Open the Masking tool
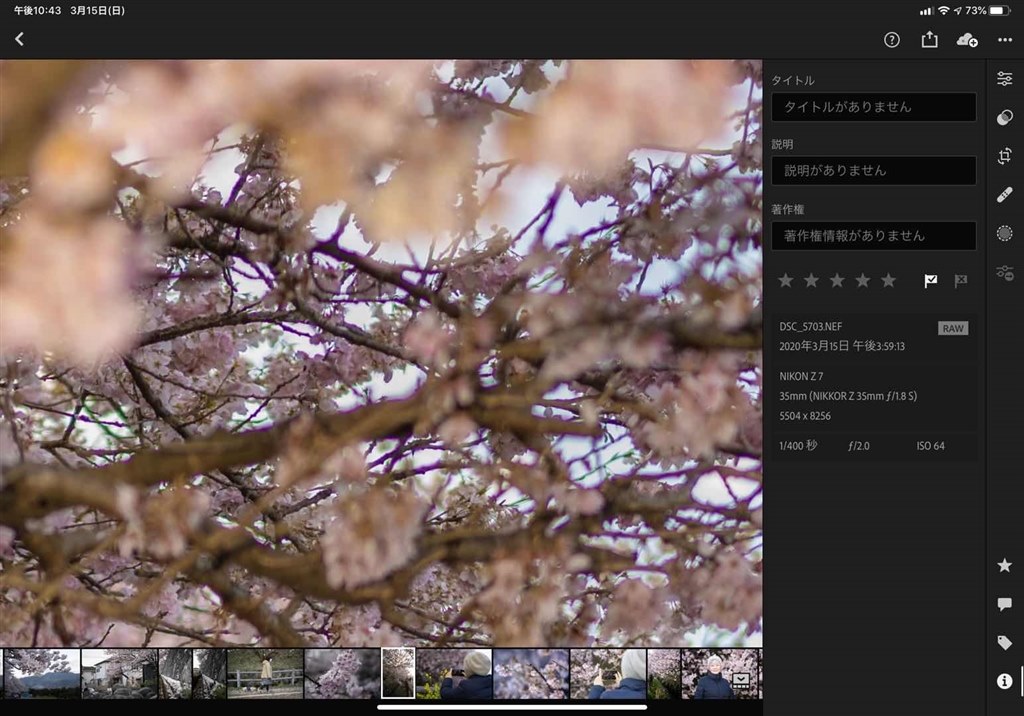The width and height of the screenshot is (1024, 716). 1005,233
